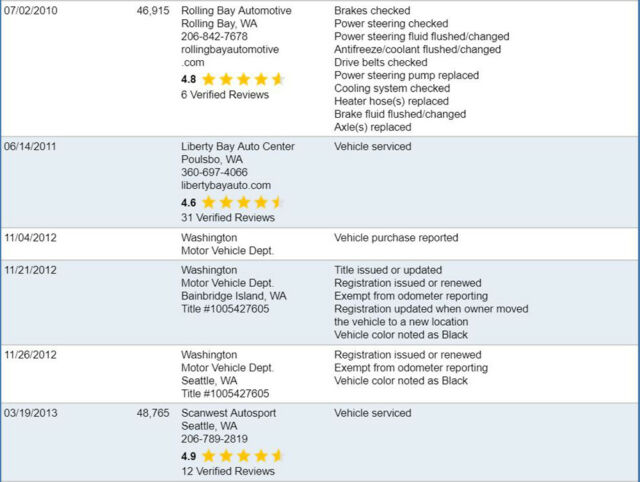Click the Vehicle purchase reported entry
Screen dimensions: 640x482
point(396,238)
